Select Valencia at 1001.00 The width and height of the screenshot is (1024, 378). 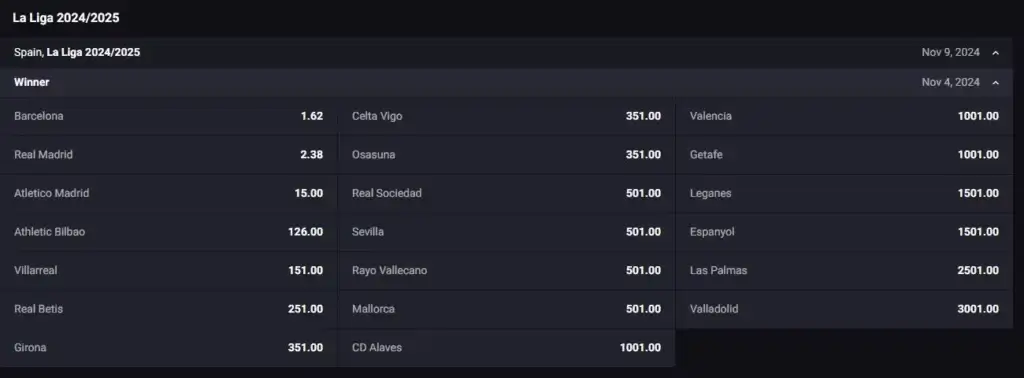point(844,116)
